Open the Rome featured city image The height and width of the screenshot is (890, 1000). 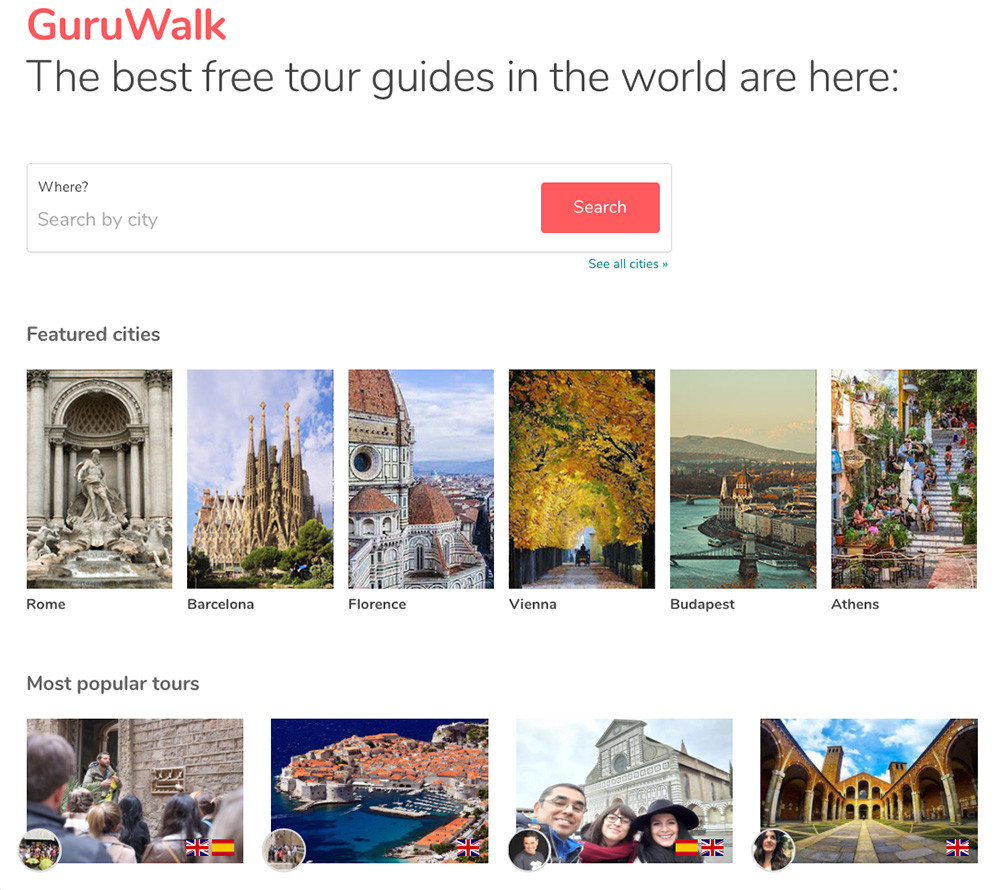point(99,479)
